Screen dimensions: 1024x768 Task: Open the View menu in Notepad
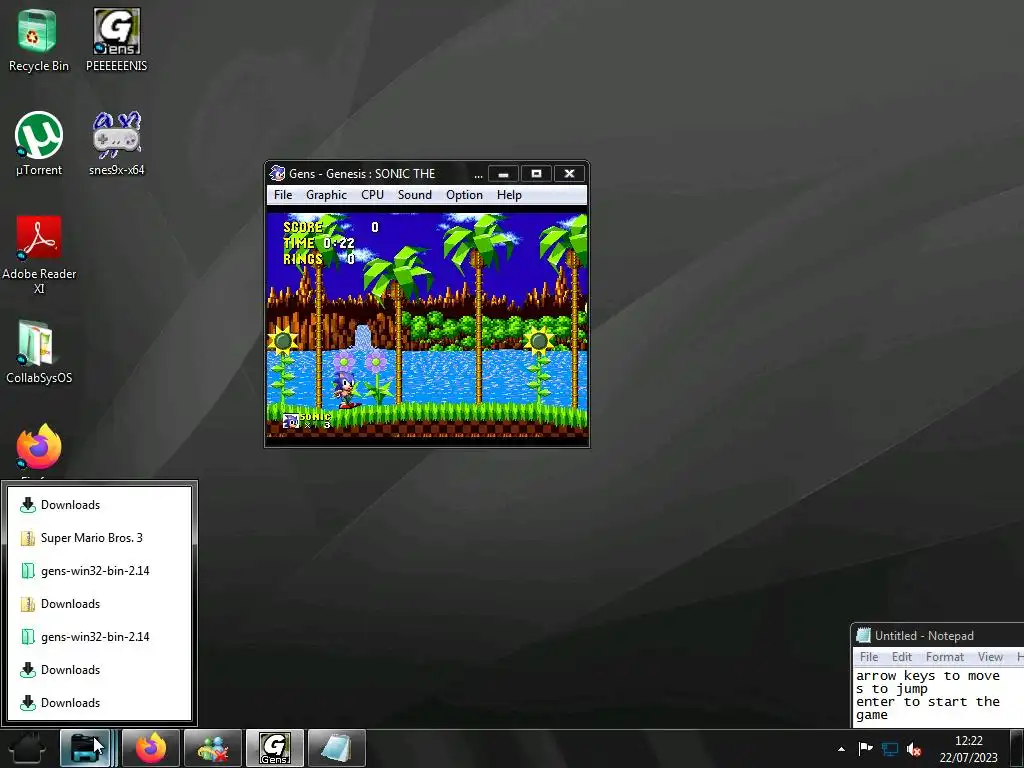990,657
